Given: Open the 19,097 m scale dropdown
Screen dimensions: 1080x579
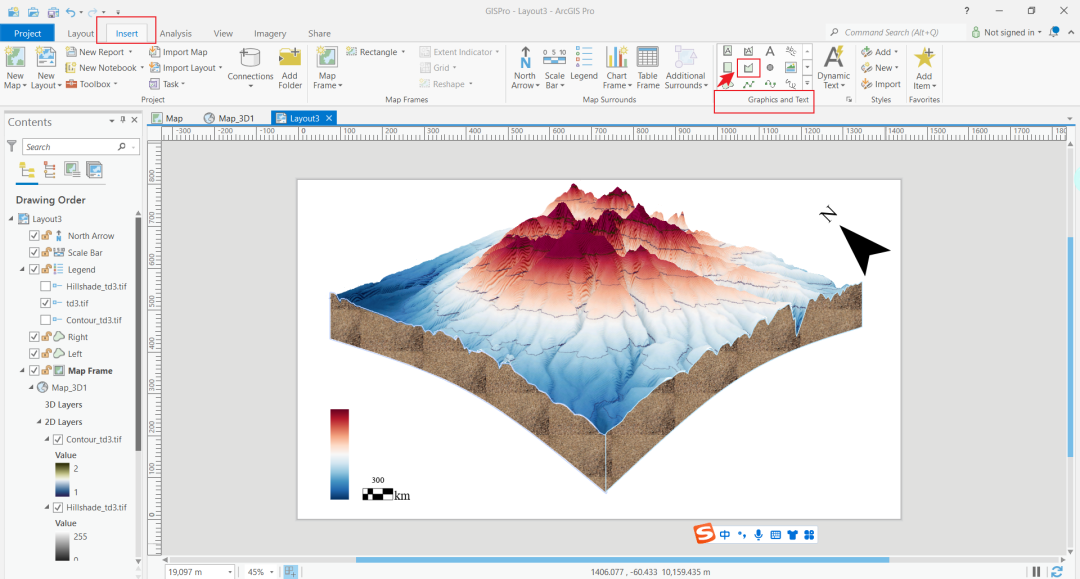Looking at the screenshot, I should (x=230, y=572).
